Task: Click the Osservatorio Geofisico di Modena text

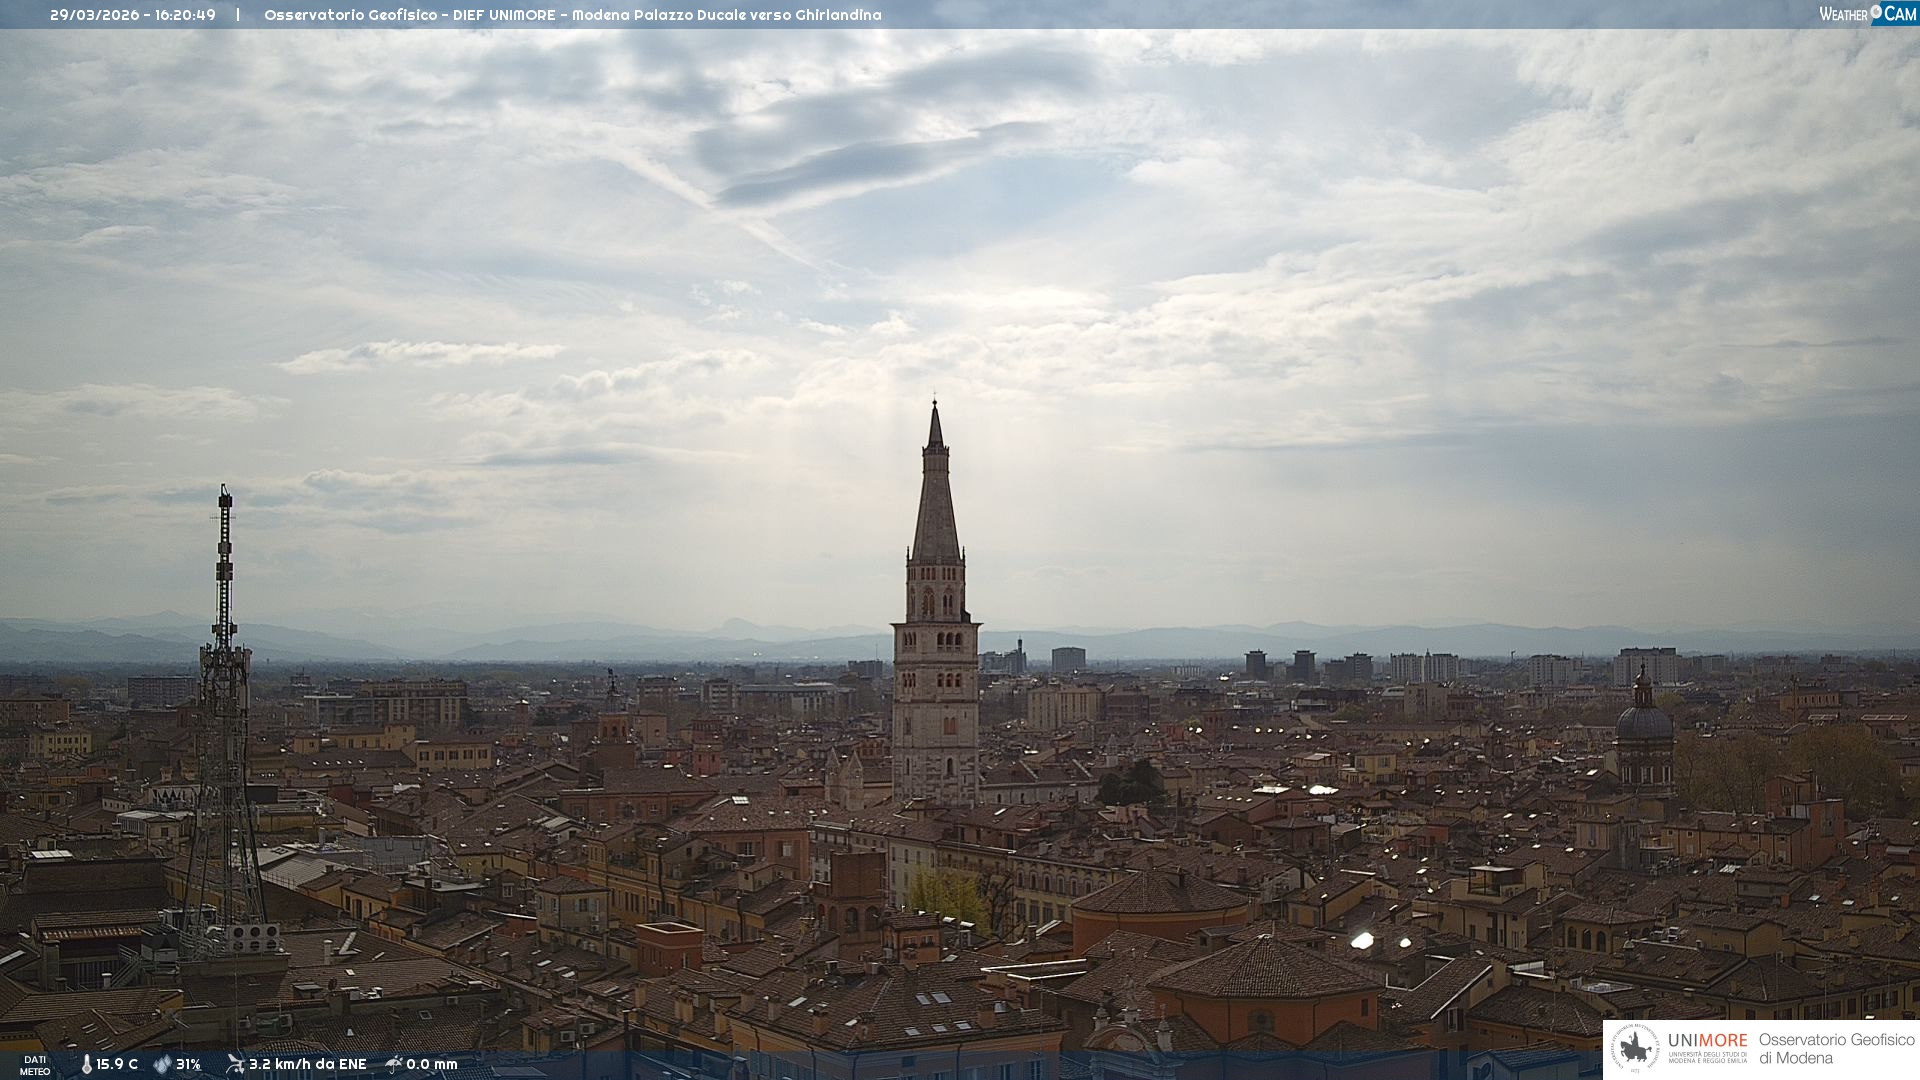Action: click(1836, 1049)
